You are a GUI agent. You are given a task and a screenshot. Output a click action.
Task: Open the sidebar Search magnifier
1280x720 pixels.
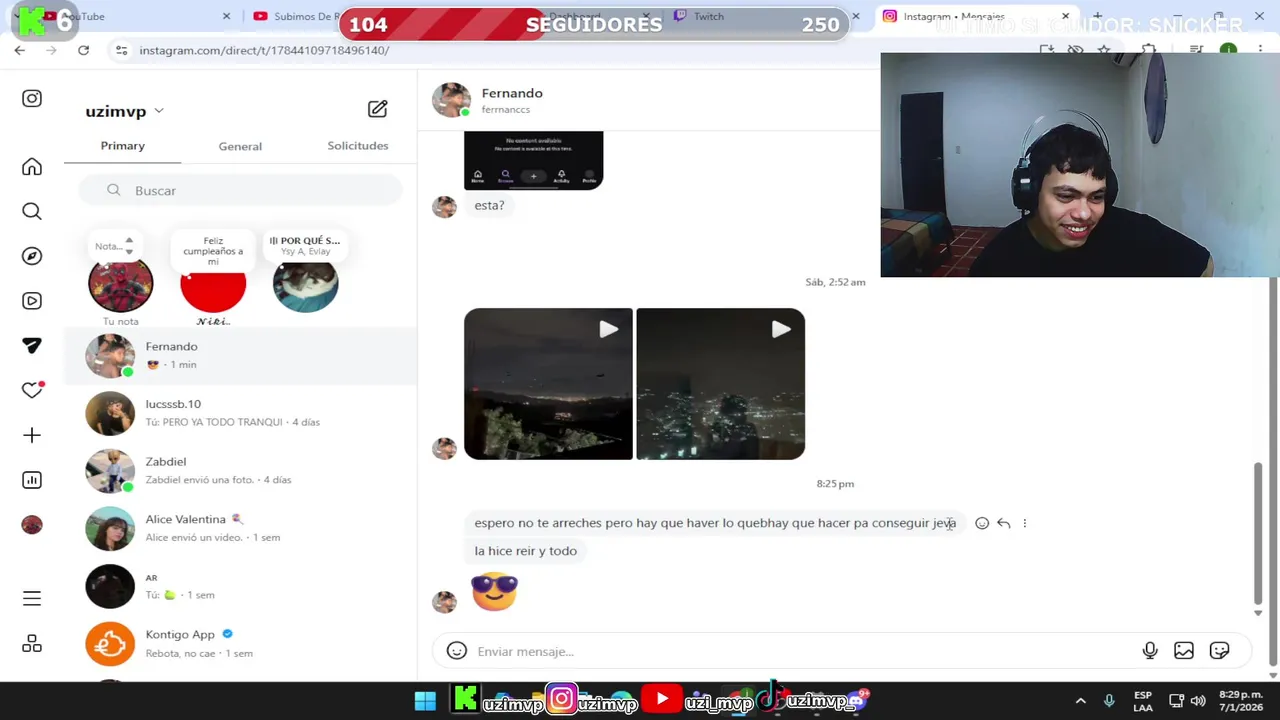pos(32,211)
